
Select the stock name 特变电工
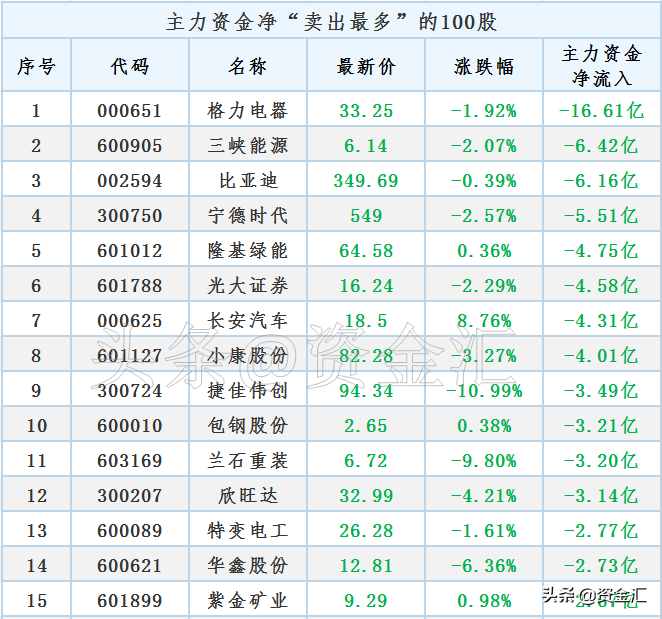[248, 531]
